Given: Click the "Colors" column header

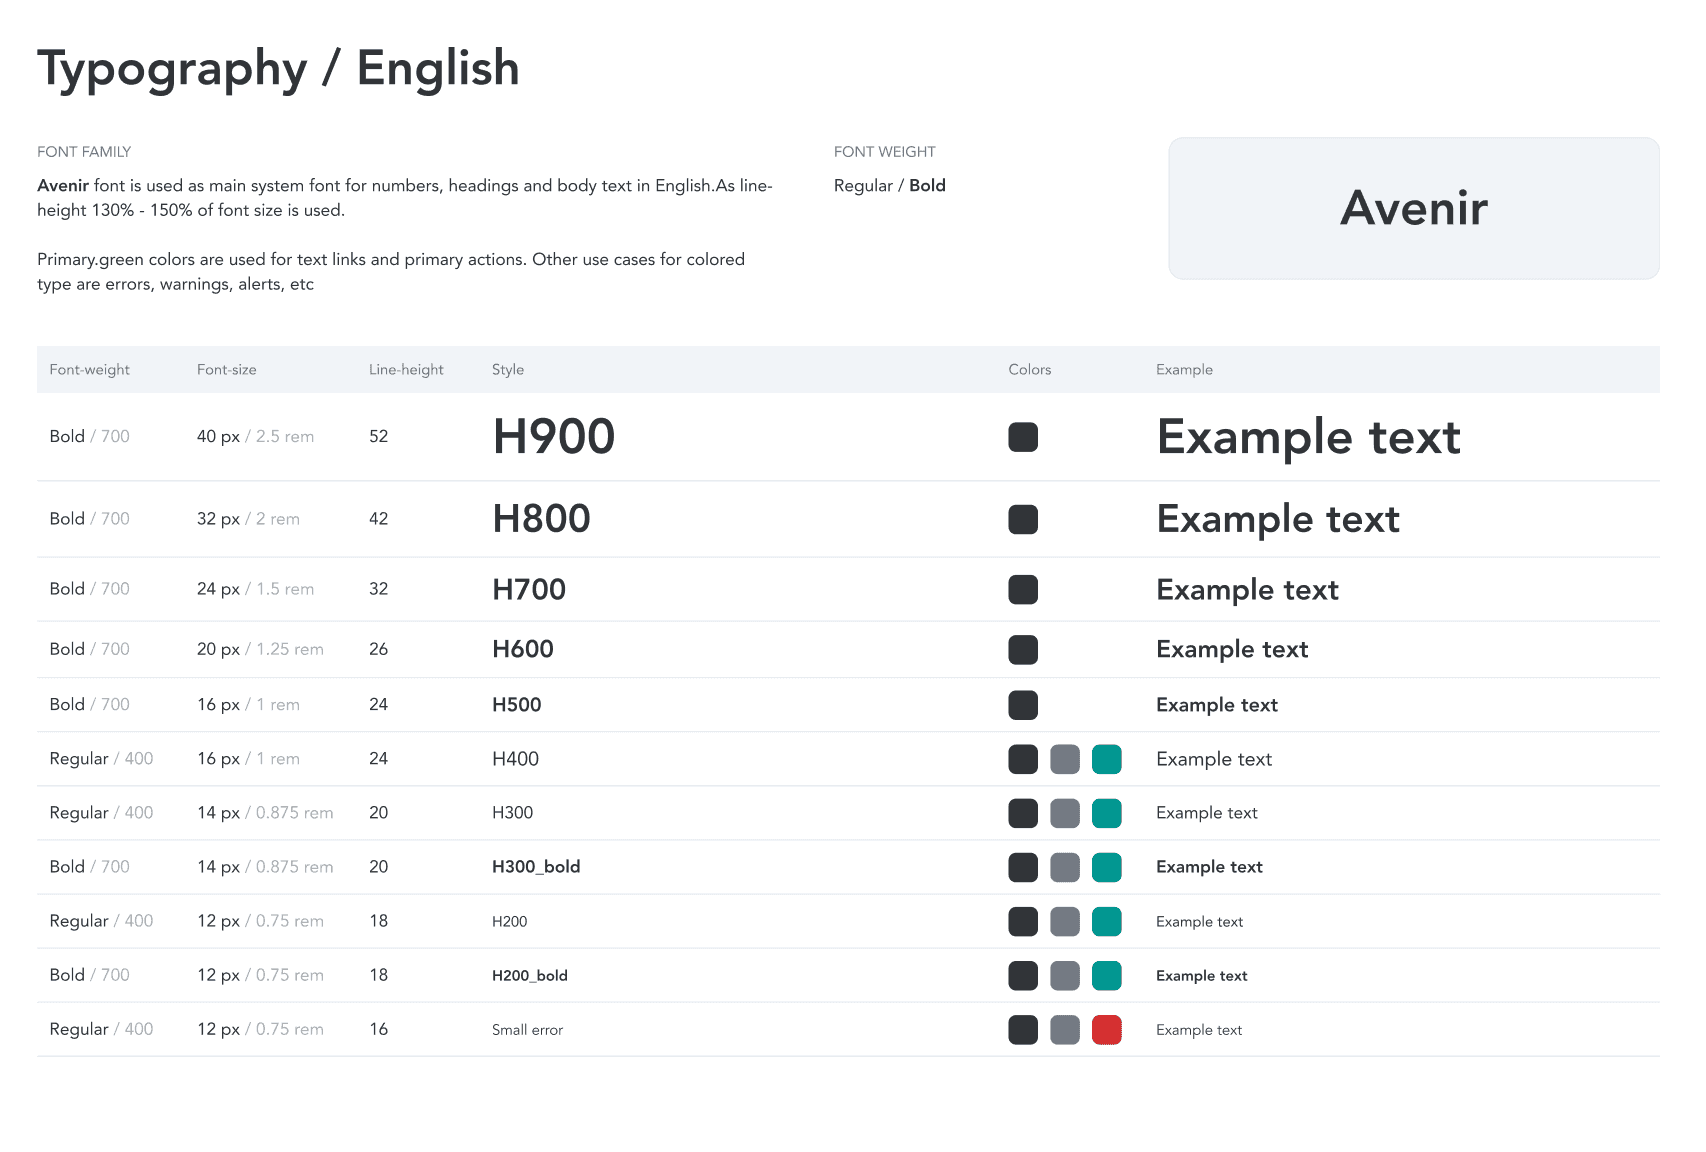Looking at the screenshot, I should click(1030, 370).
